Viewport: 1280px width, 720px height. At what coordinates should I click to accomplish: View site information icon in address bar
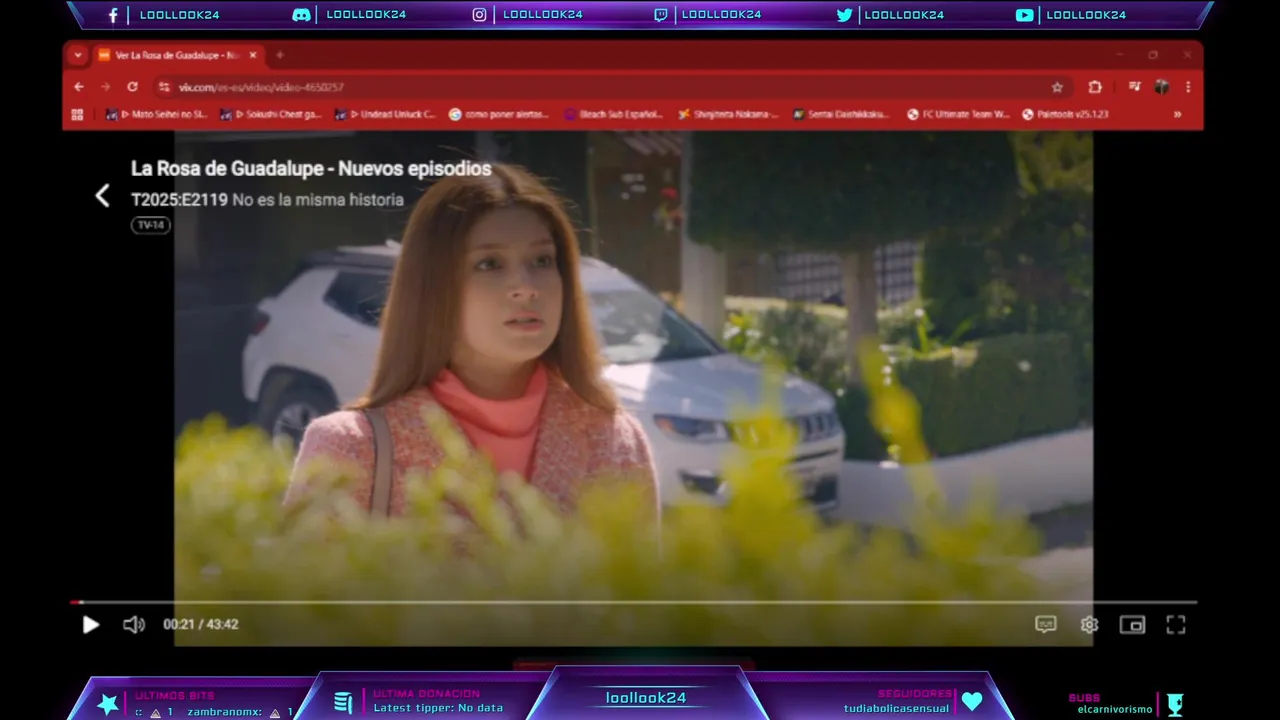click(x=164, y=87)
